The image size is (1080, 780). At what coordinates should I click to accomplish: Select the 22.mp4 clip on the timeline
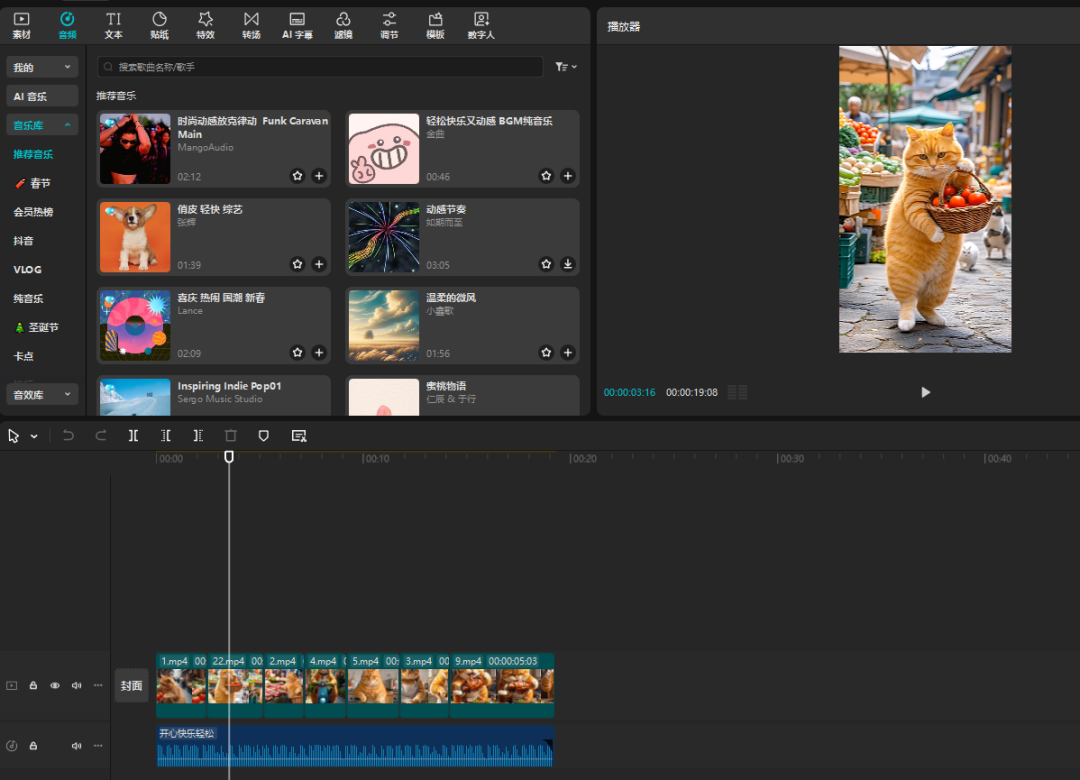[x=236, y=686]
